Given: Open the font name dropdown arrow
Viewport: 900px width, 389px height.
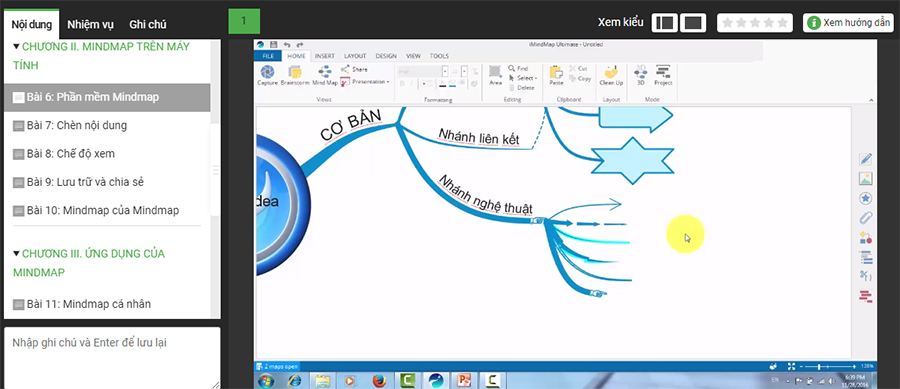Looking at the screenshot, I should (445, 71).
